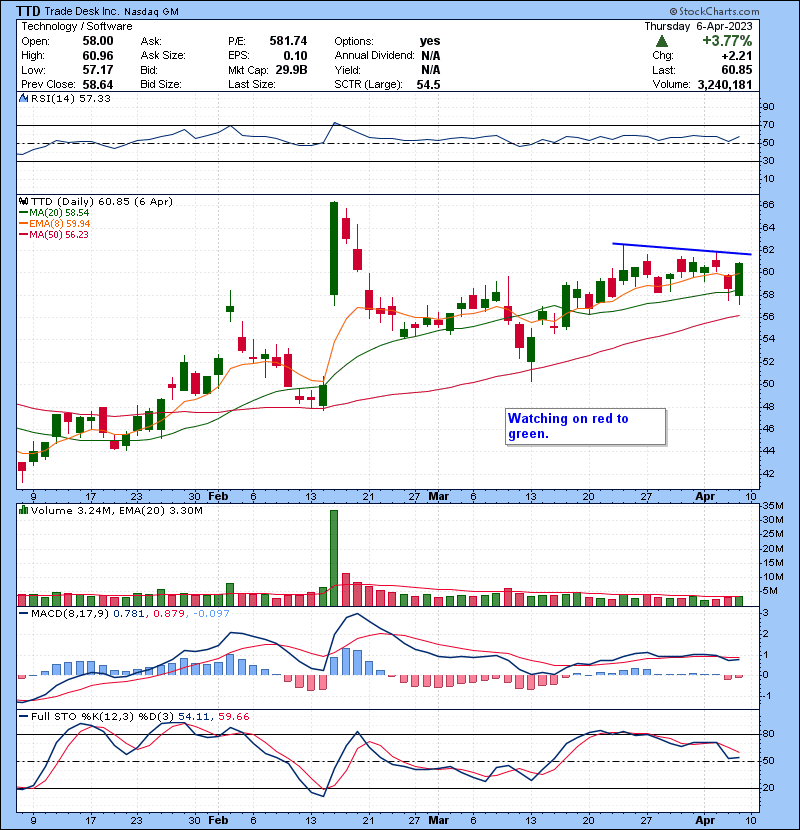Screen dimensions: 800x830
Task: Select the Low value 57.17
Action: pyautogui.click(x=98, y=70)
